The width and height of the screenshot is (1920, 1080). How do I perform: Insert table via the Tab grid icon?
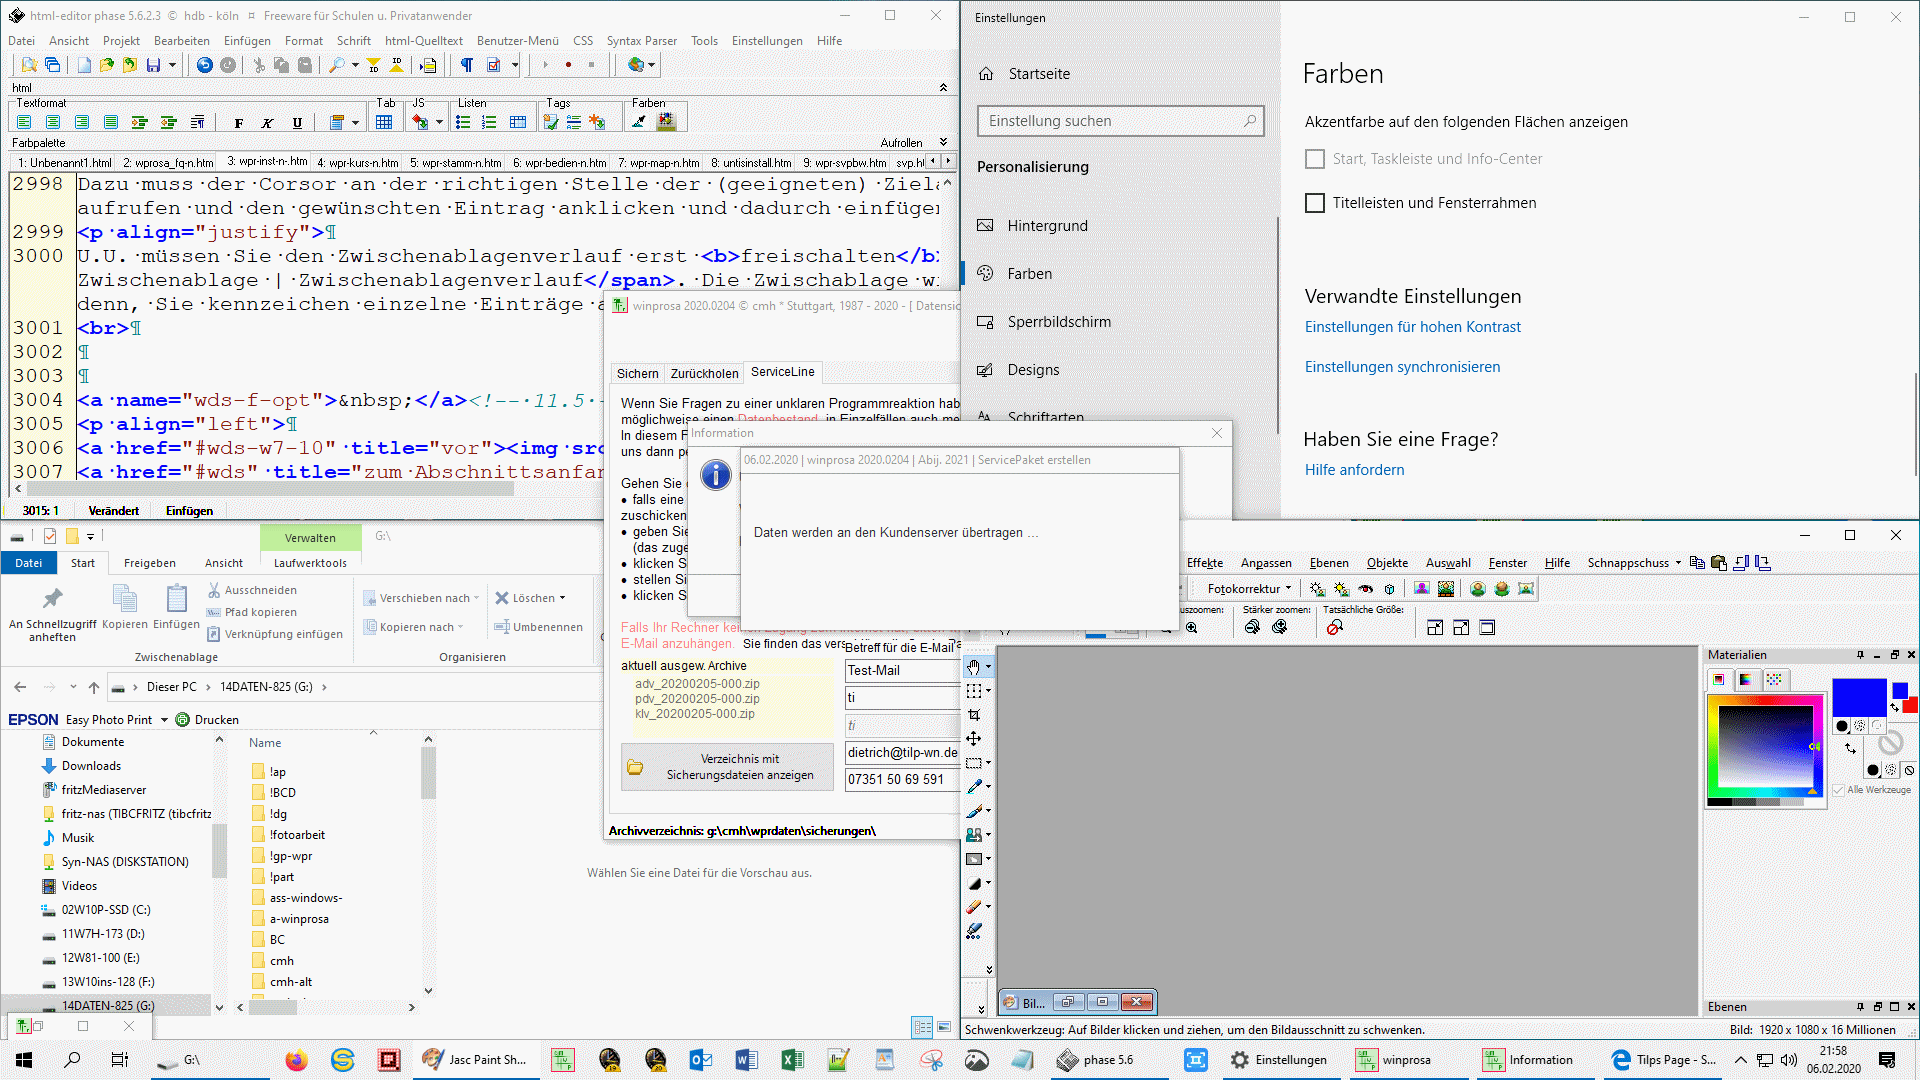384,122
